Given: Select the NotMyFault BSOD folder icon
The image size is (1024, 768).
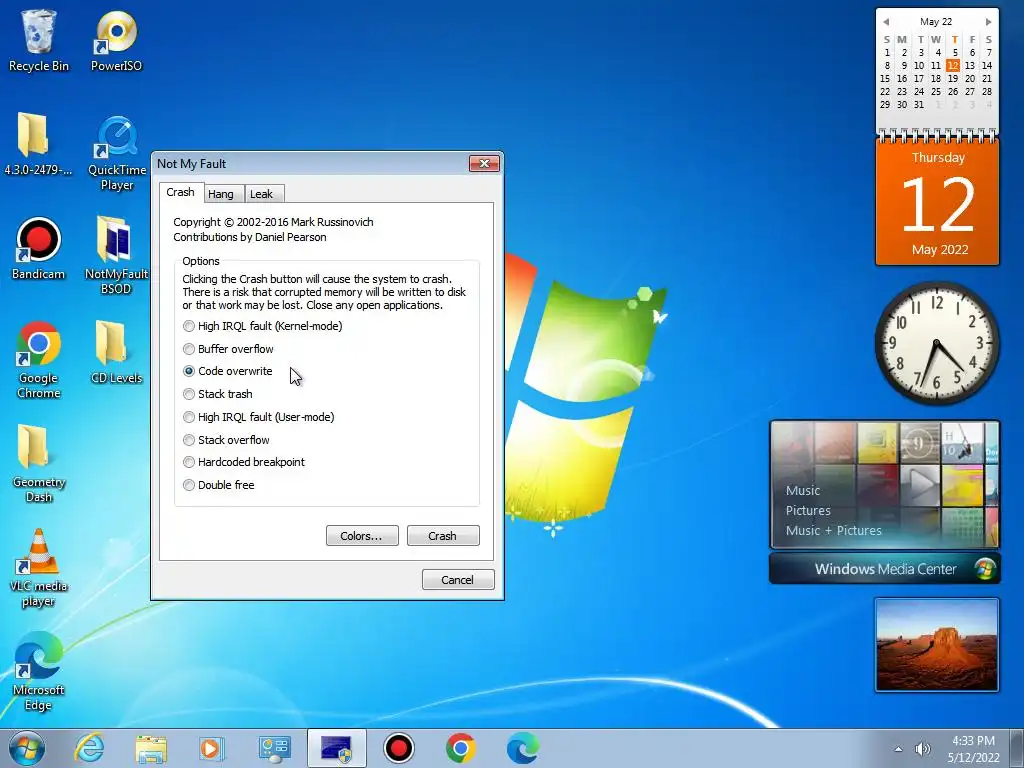Looking at the screenshot, I should (x=116, y=255).
